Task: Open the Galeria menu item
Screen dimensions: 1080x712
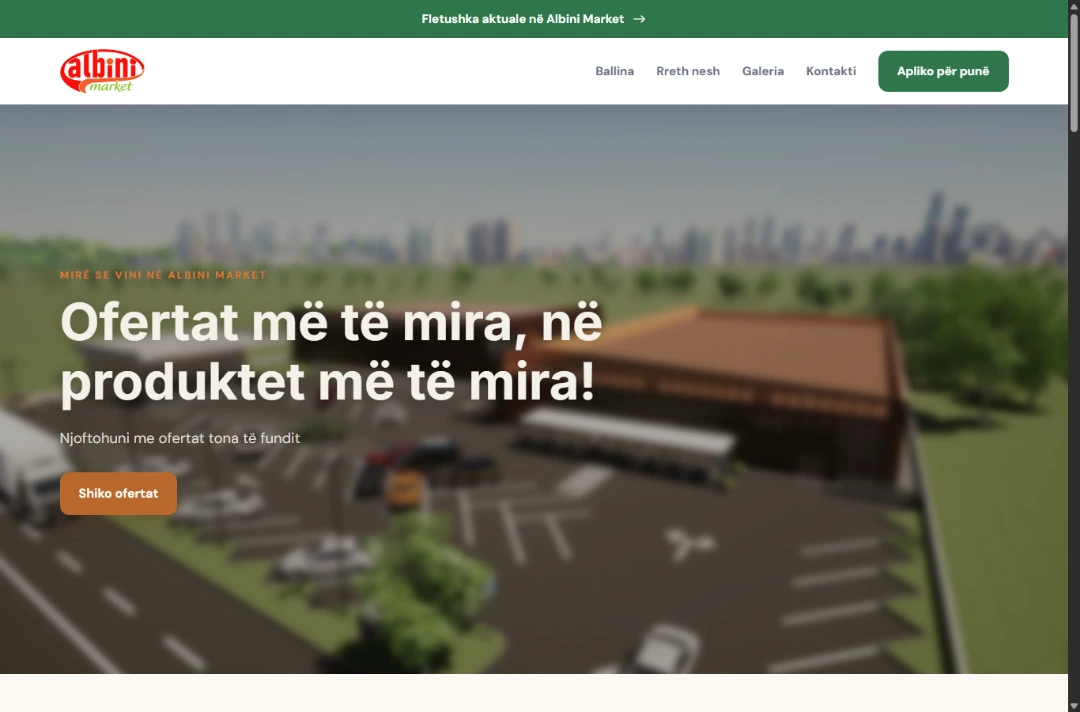Action: click(x=762, y=71)
